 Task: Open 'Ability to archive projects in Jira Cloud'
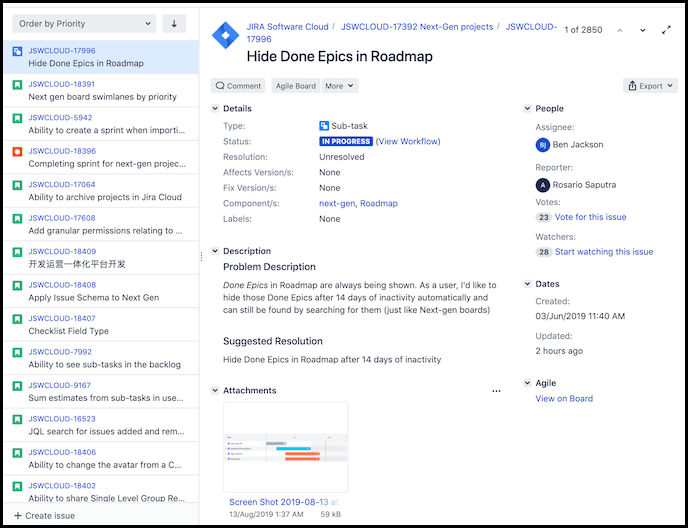coord(105,198)
